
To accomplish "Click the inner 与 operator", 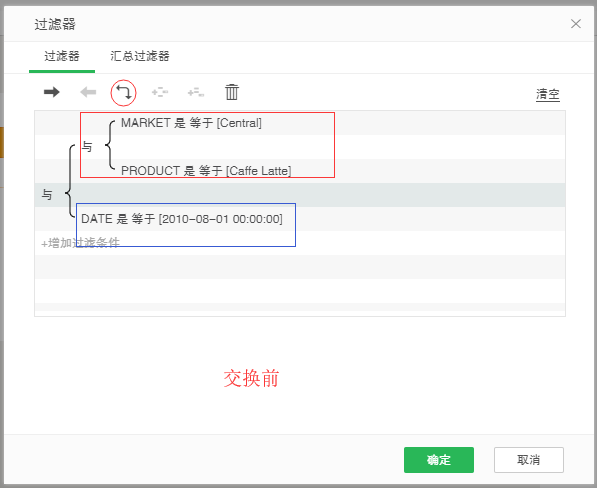I will point(87,147).
